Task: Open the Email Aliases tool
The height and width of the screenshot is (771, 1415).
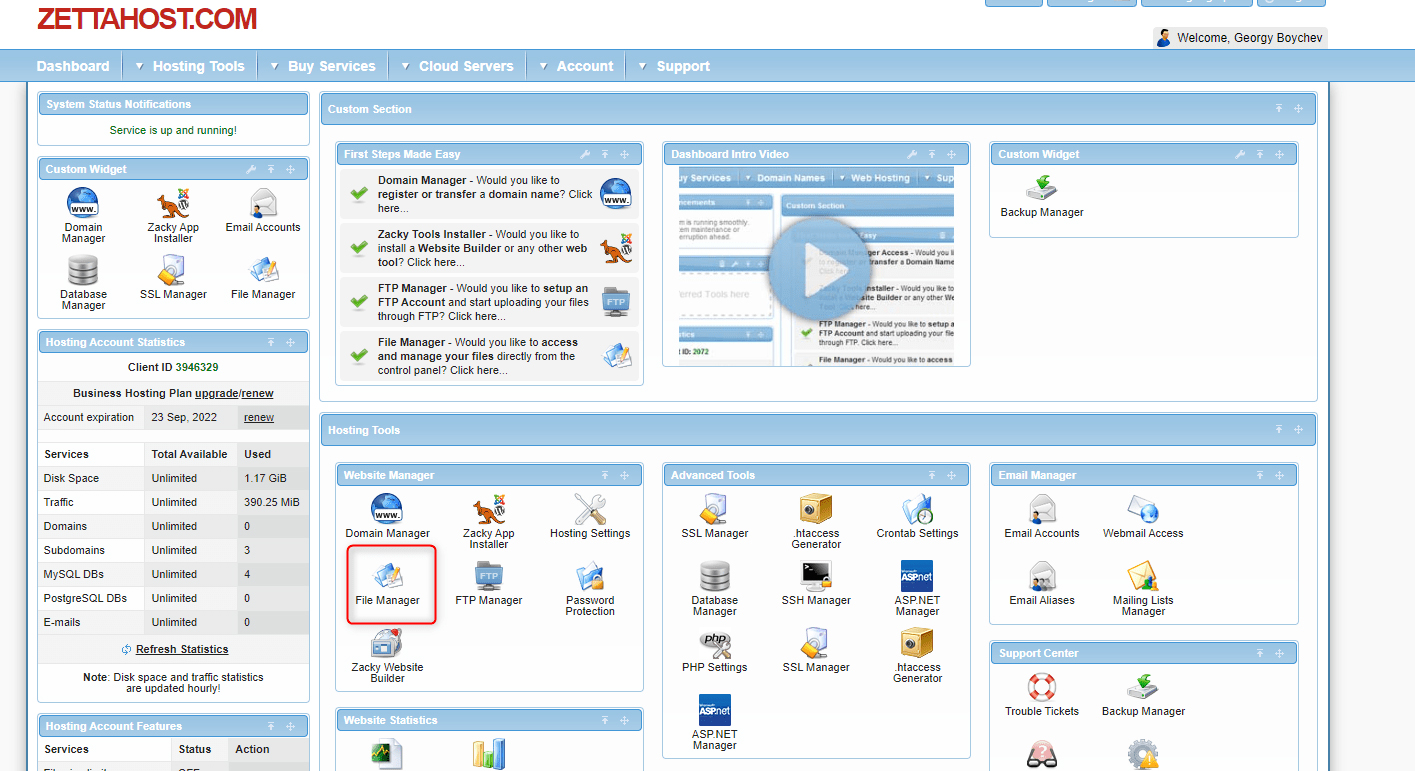Action: [1042, 583]
